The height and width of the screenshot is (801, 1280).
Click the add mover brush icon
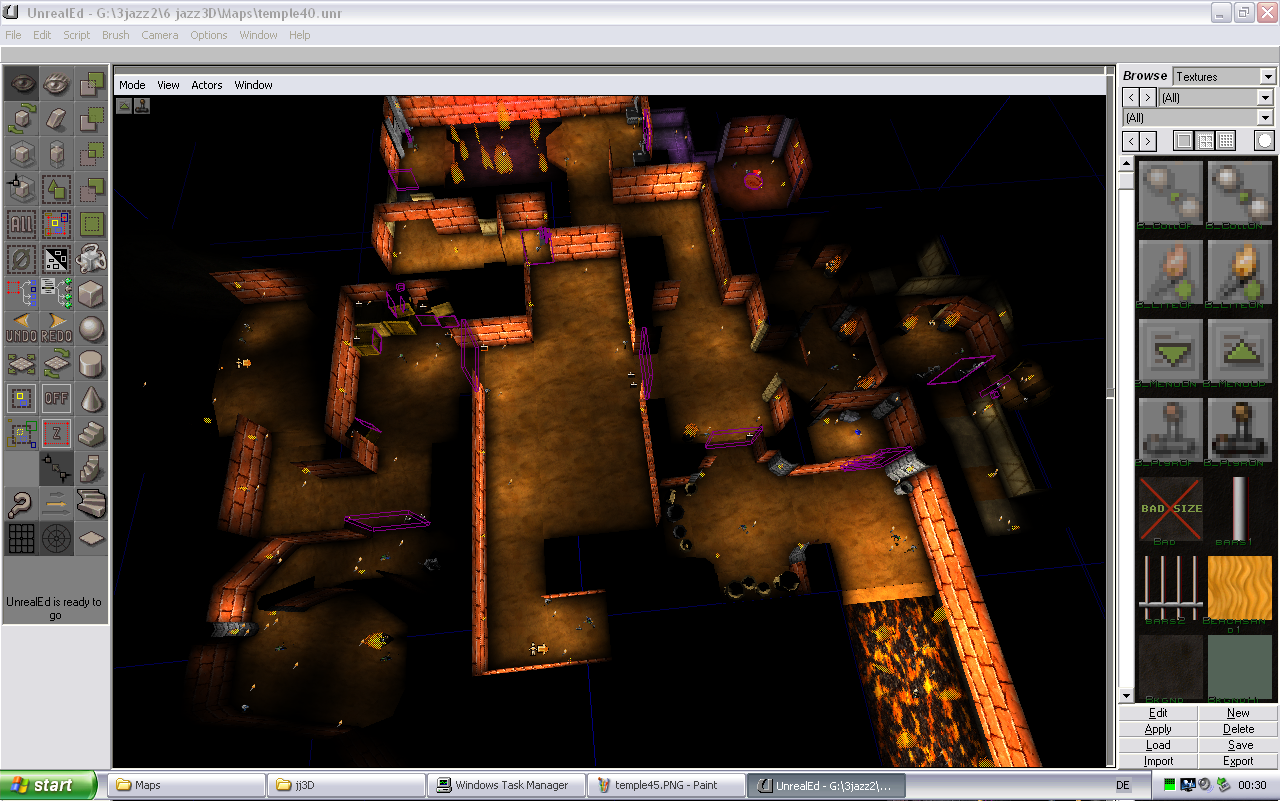[x=92, y=259]
